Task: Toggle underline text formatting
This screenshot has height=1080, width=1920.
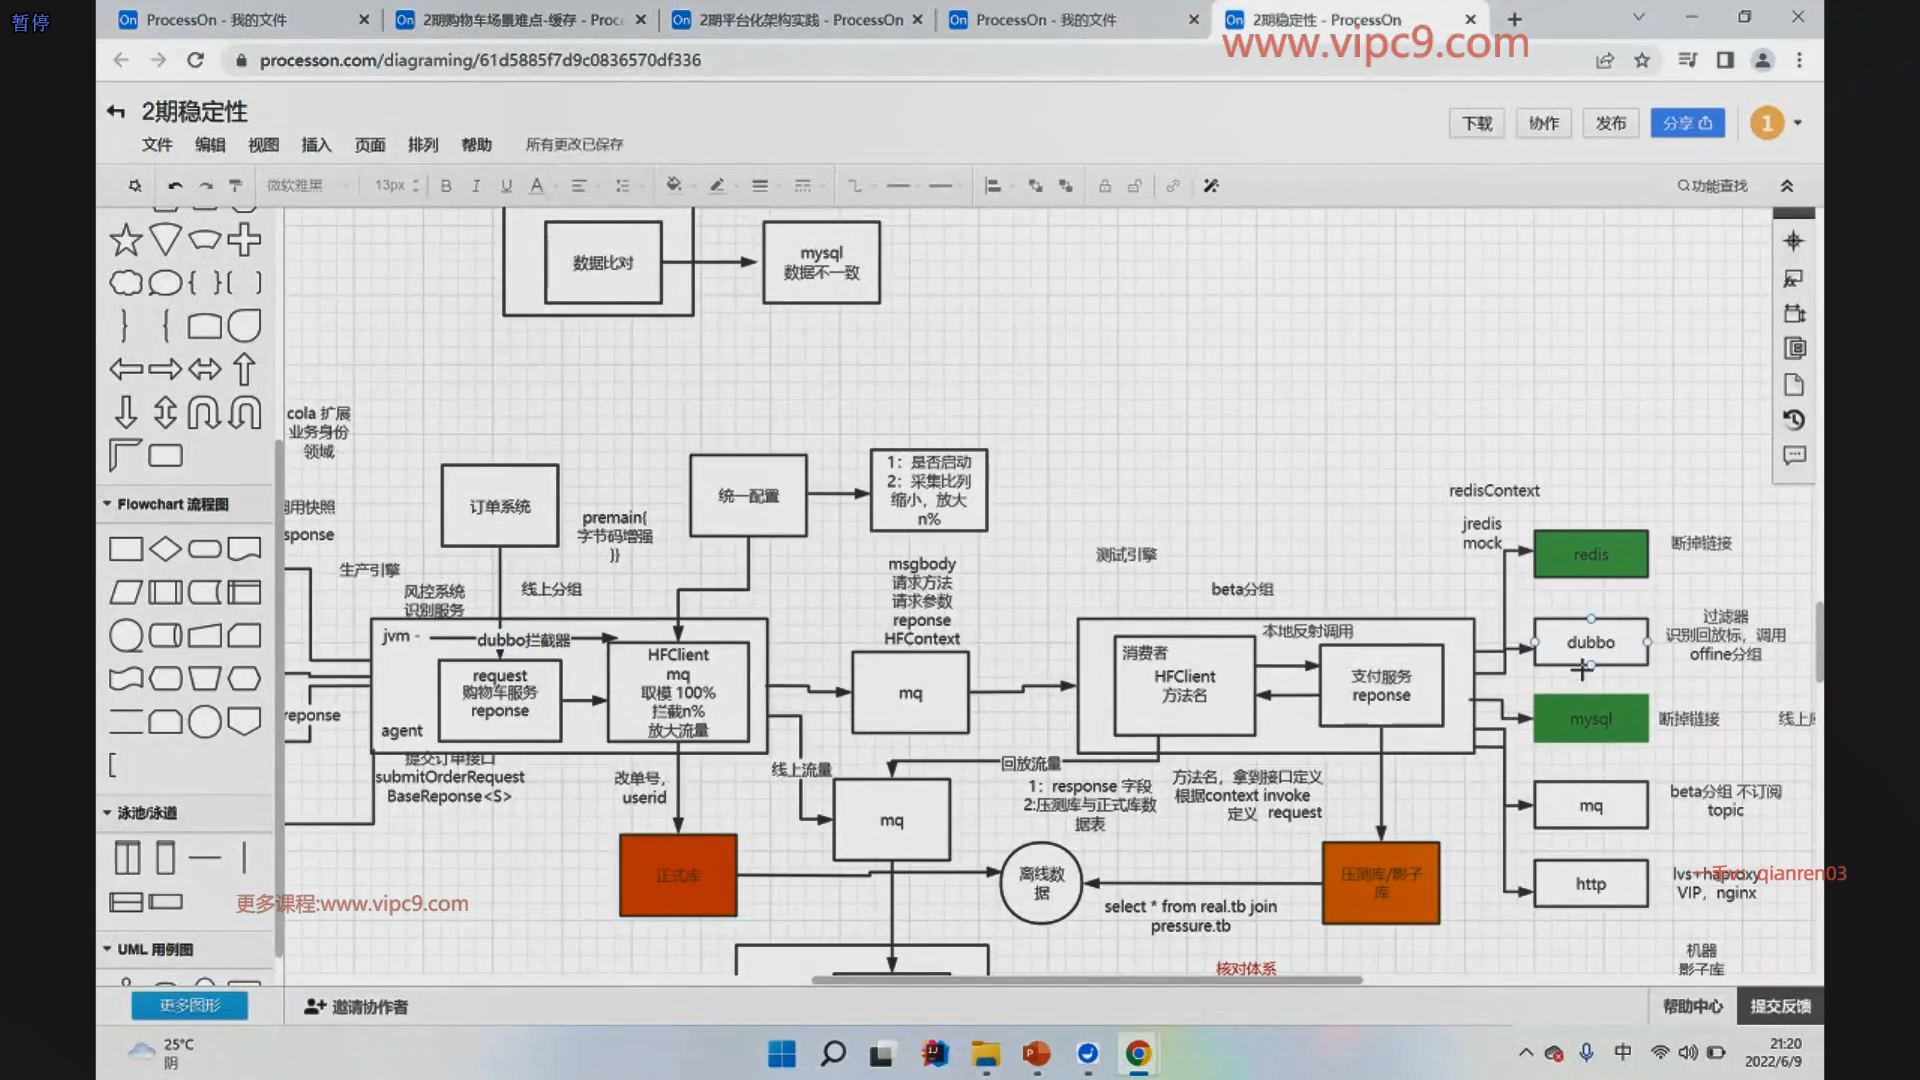Action: click(506, 186)
